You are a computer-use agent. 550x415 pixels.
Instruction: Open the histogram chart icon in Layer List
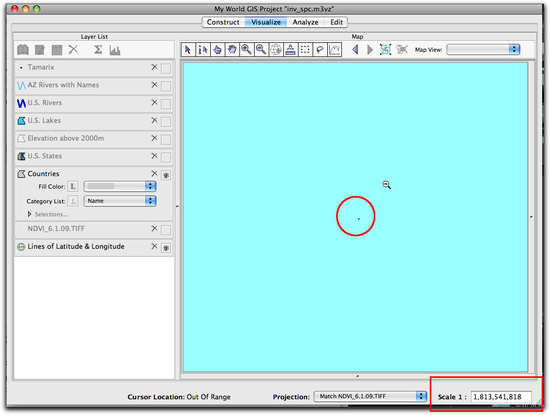coord(115,50)
